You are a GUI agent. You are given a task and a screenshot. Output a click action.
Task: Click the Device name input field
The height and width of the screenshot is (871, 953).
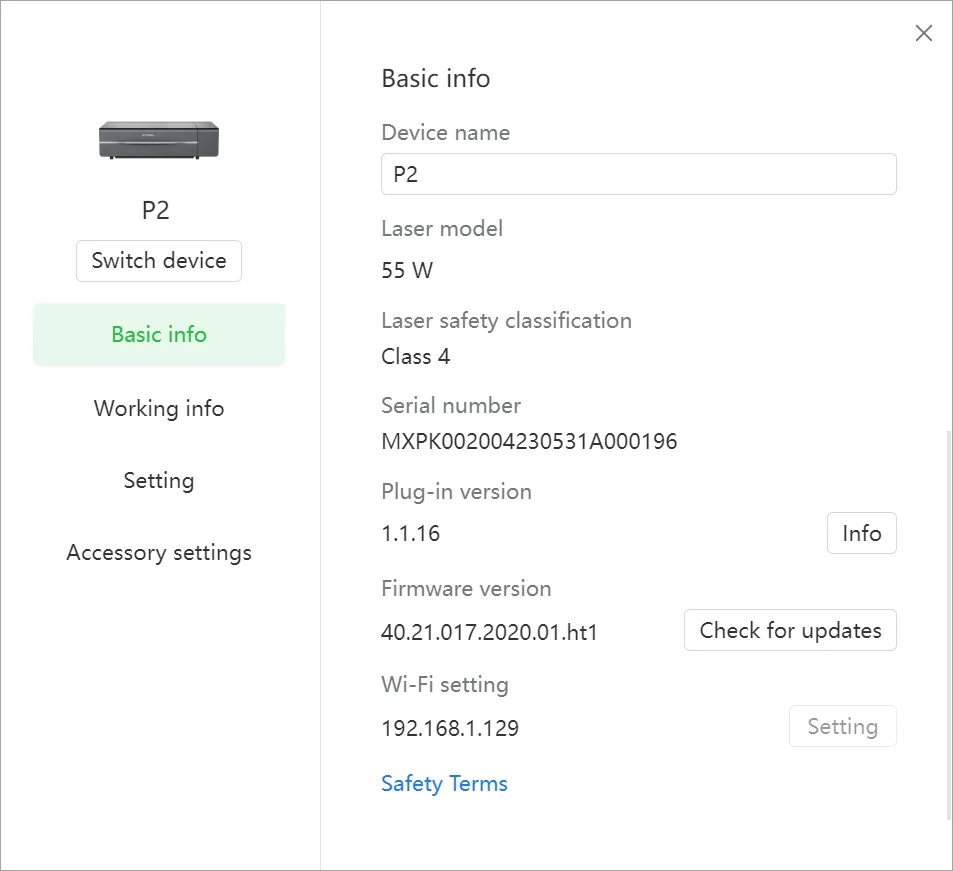tap(639, 174)
